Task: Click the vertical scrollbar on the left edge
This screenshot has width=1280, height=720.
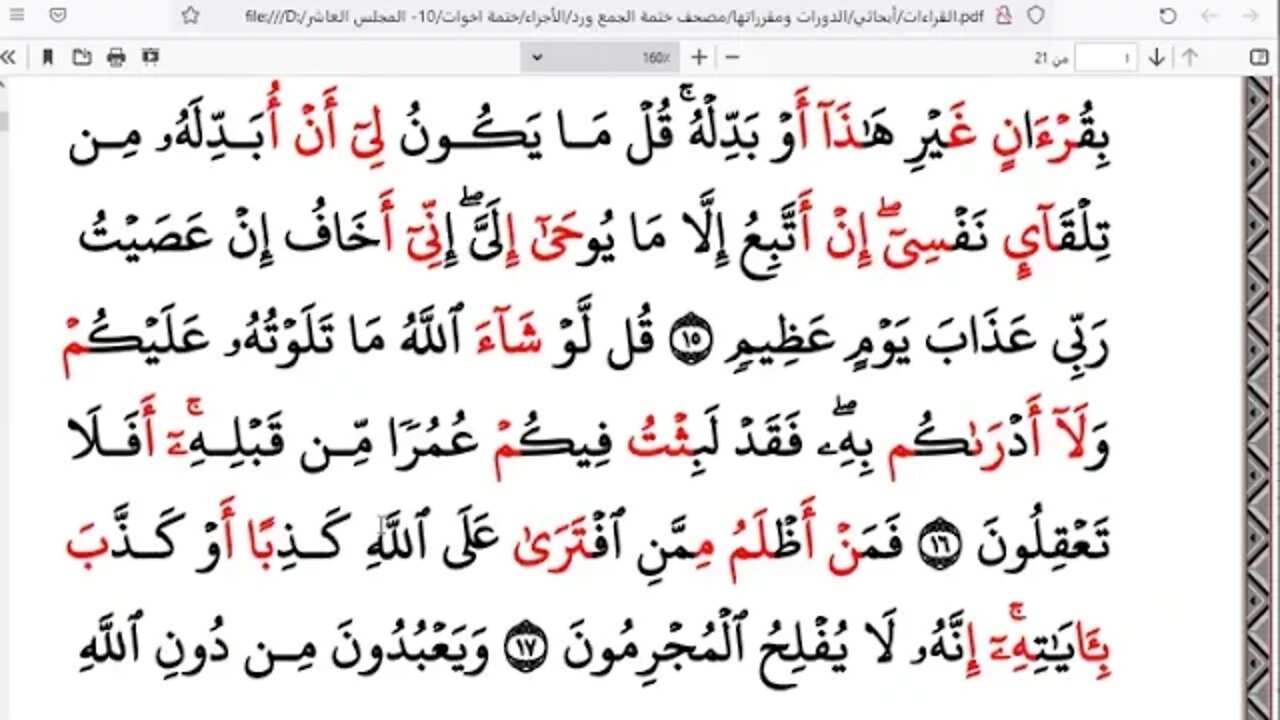Action: coord(4,398)
